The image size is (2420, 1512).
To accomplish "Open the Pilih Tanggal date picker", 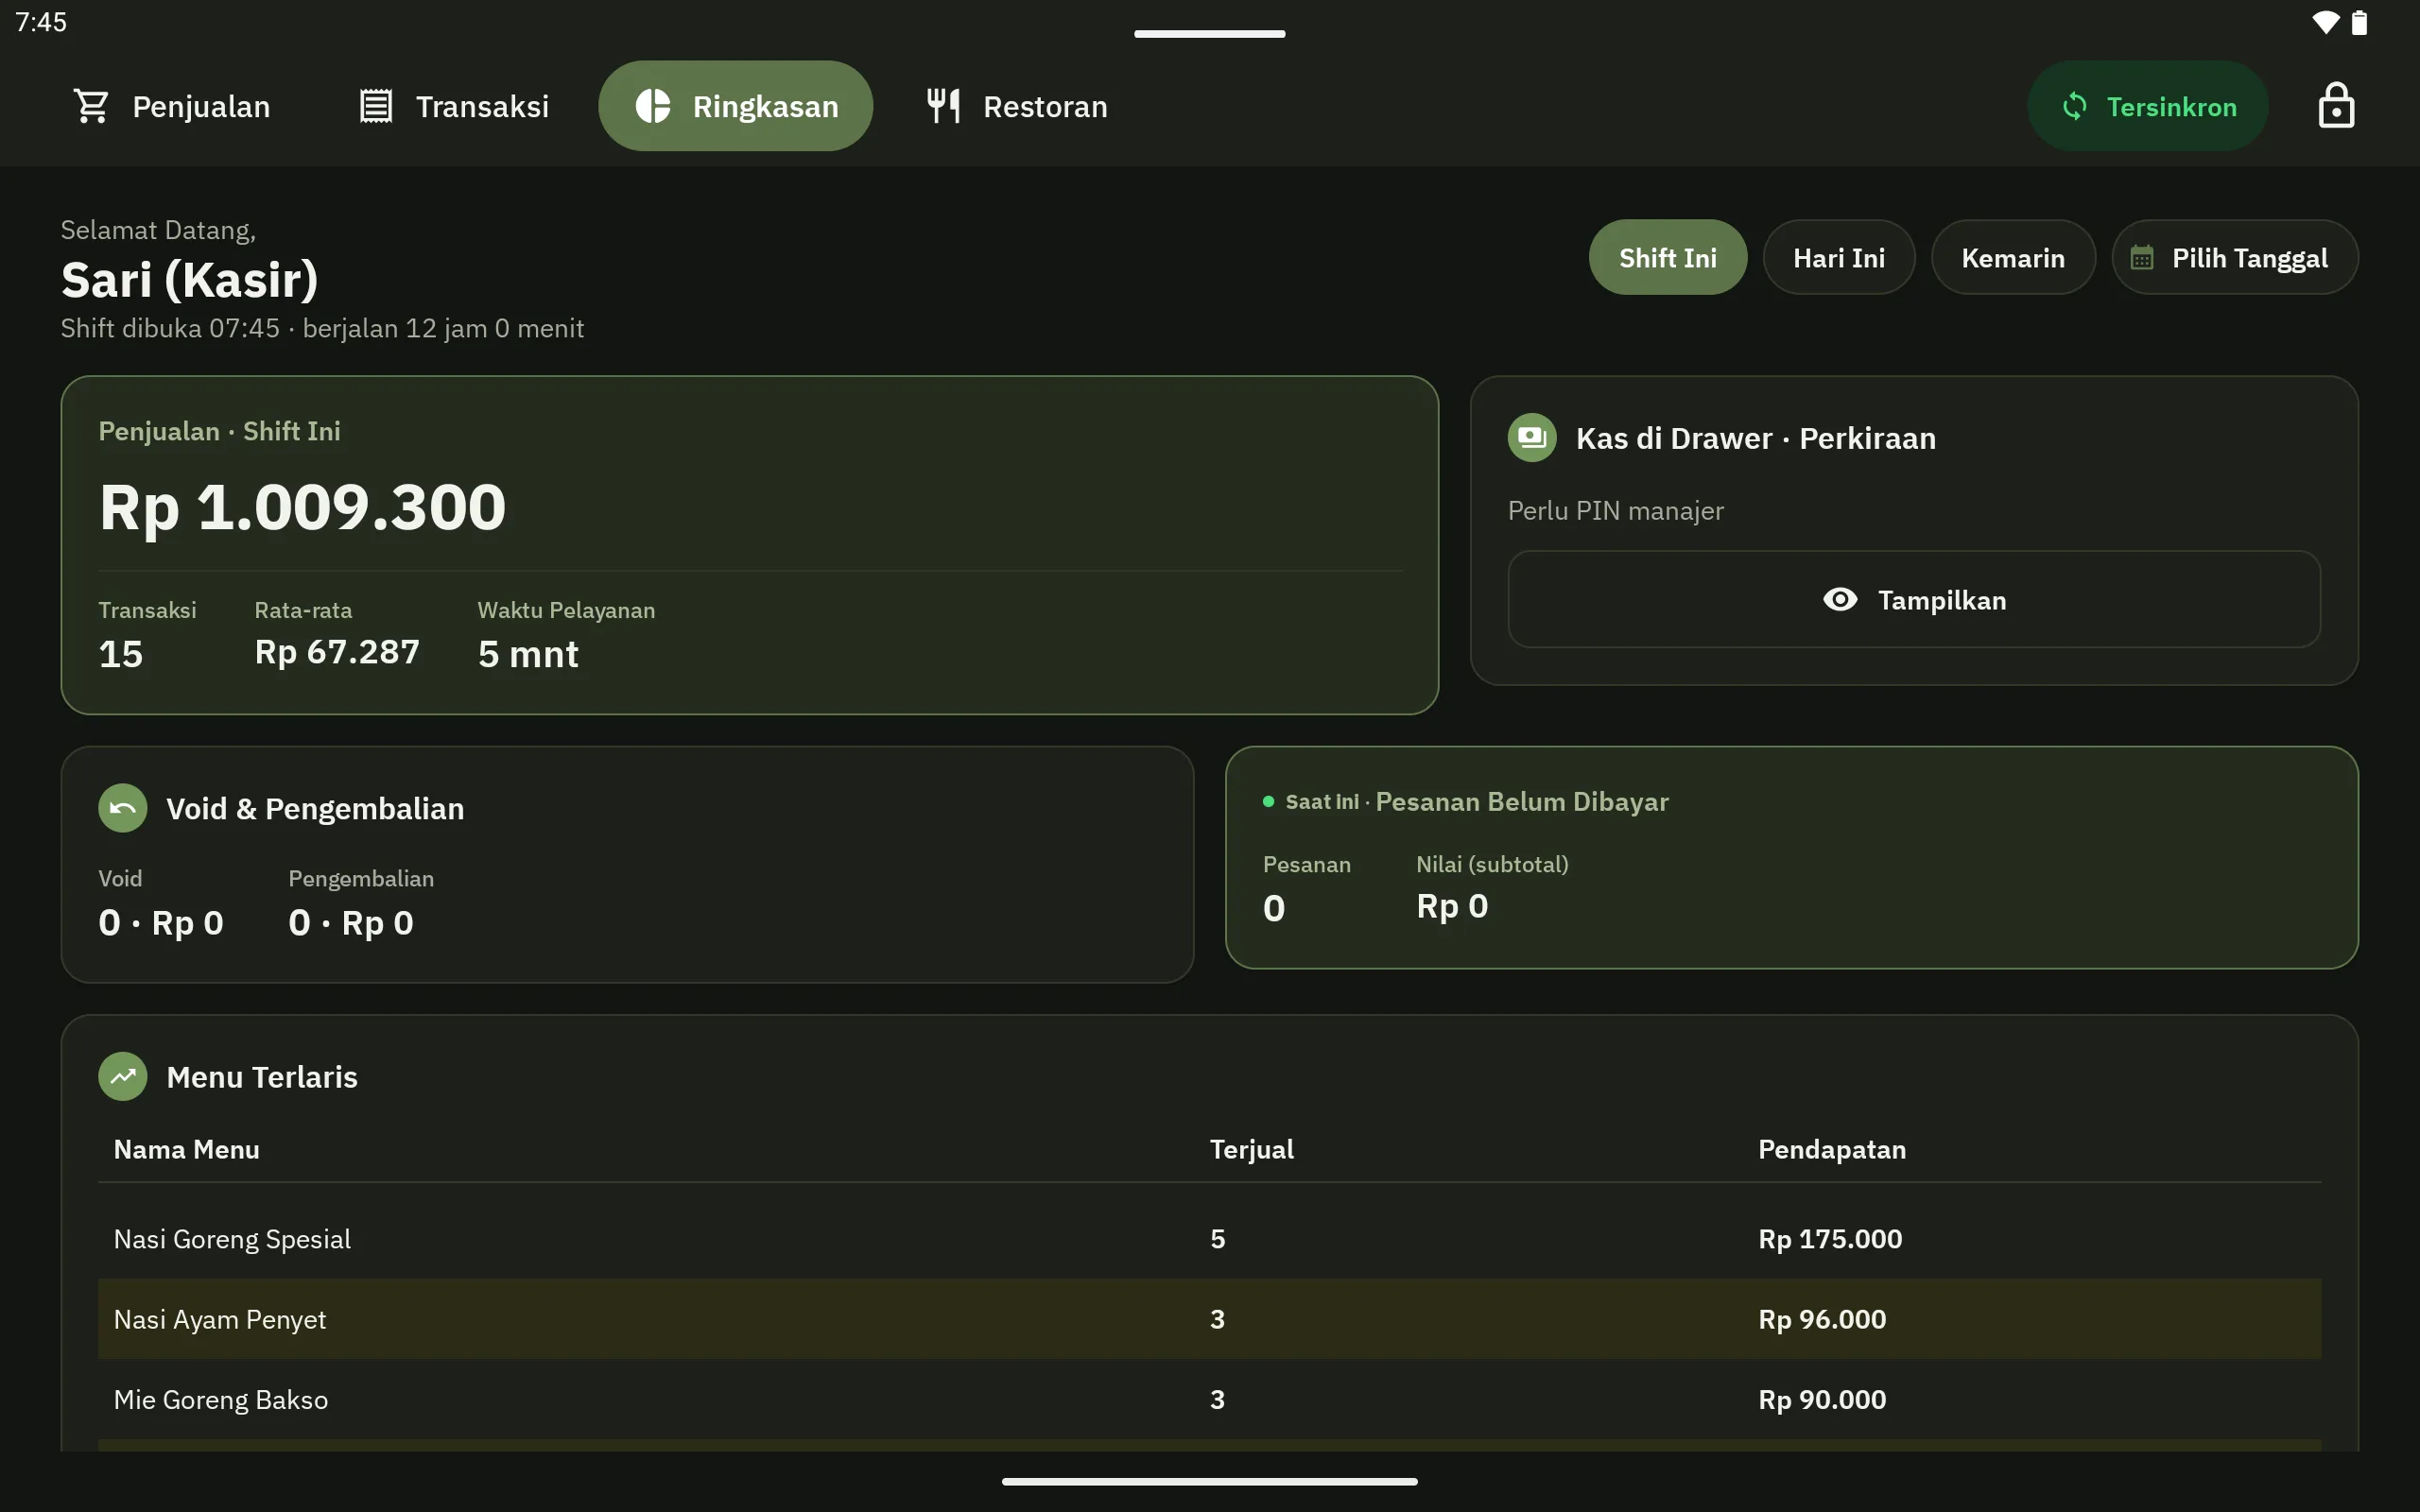I will [2234, 257].
